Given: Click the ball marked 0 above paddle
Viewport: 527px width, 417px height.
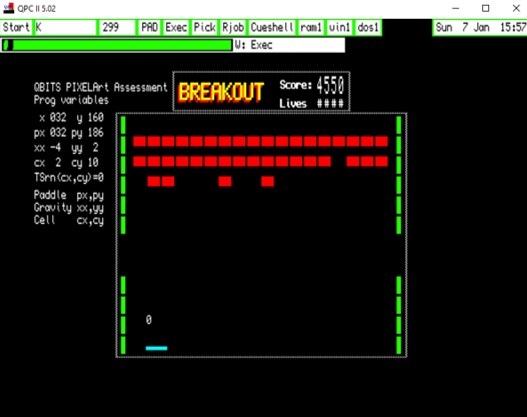Looking at the screenshot, I should tap(149, 320).
